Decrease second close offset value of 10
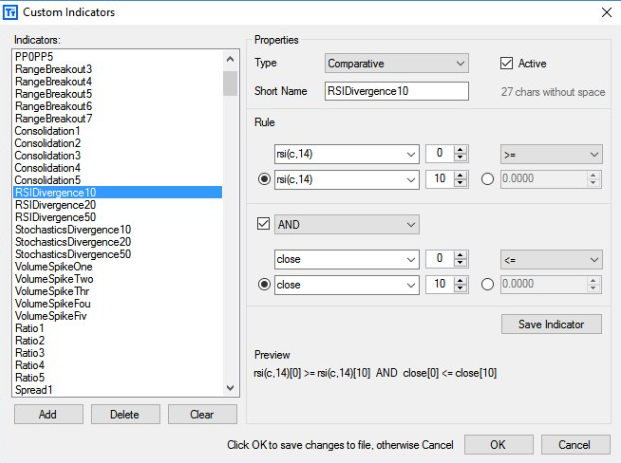Screen dimensions: 621x463 (460, 289)
